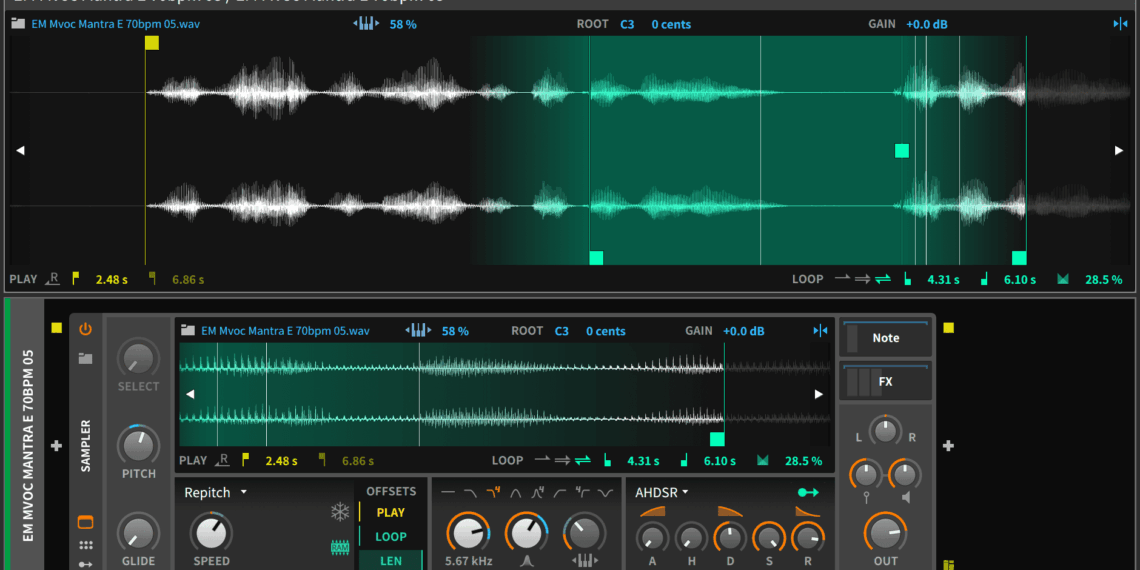
Task: Click the green envelope routing icon beside AHDSR
Action: coord(808,493)
